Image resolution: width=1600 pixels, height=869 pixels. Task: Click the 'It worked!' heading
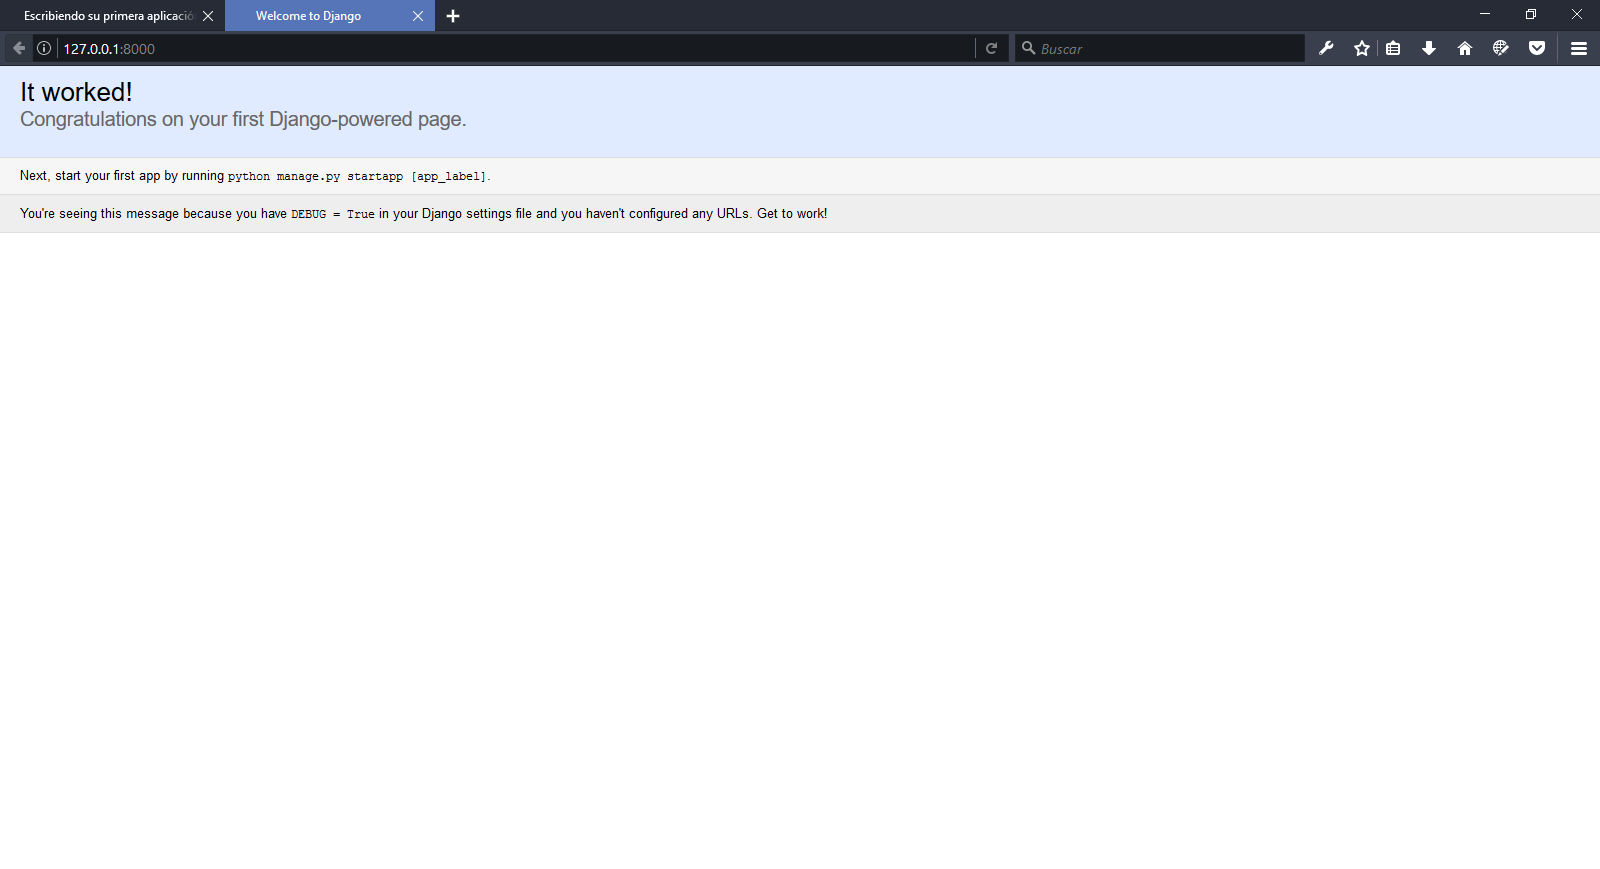pyautogui.click(x=76, y=92)
